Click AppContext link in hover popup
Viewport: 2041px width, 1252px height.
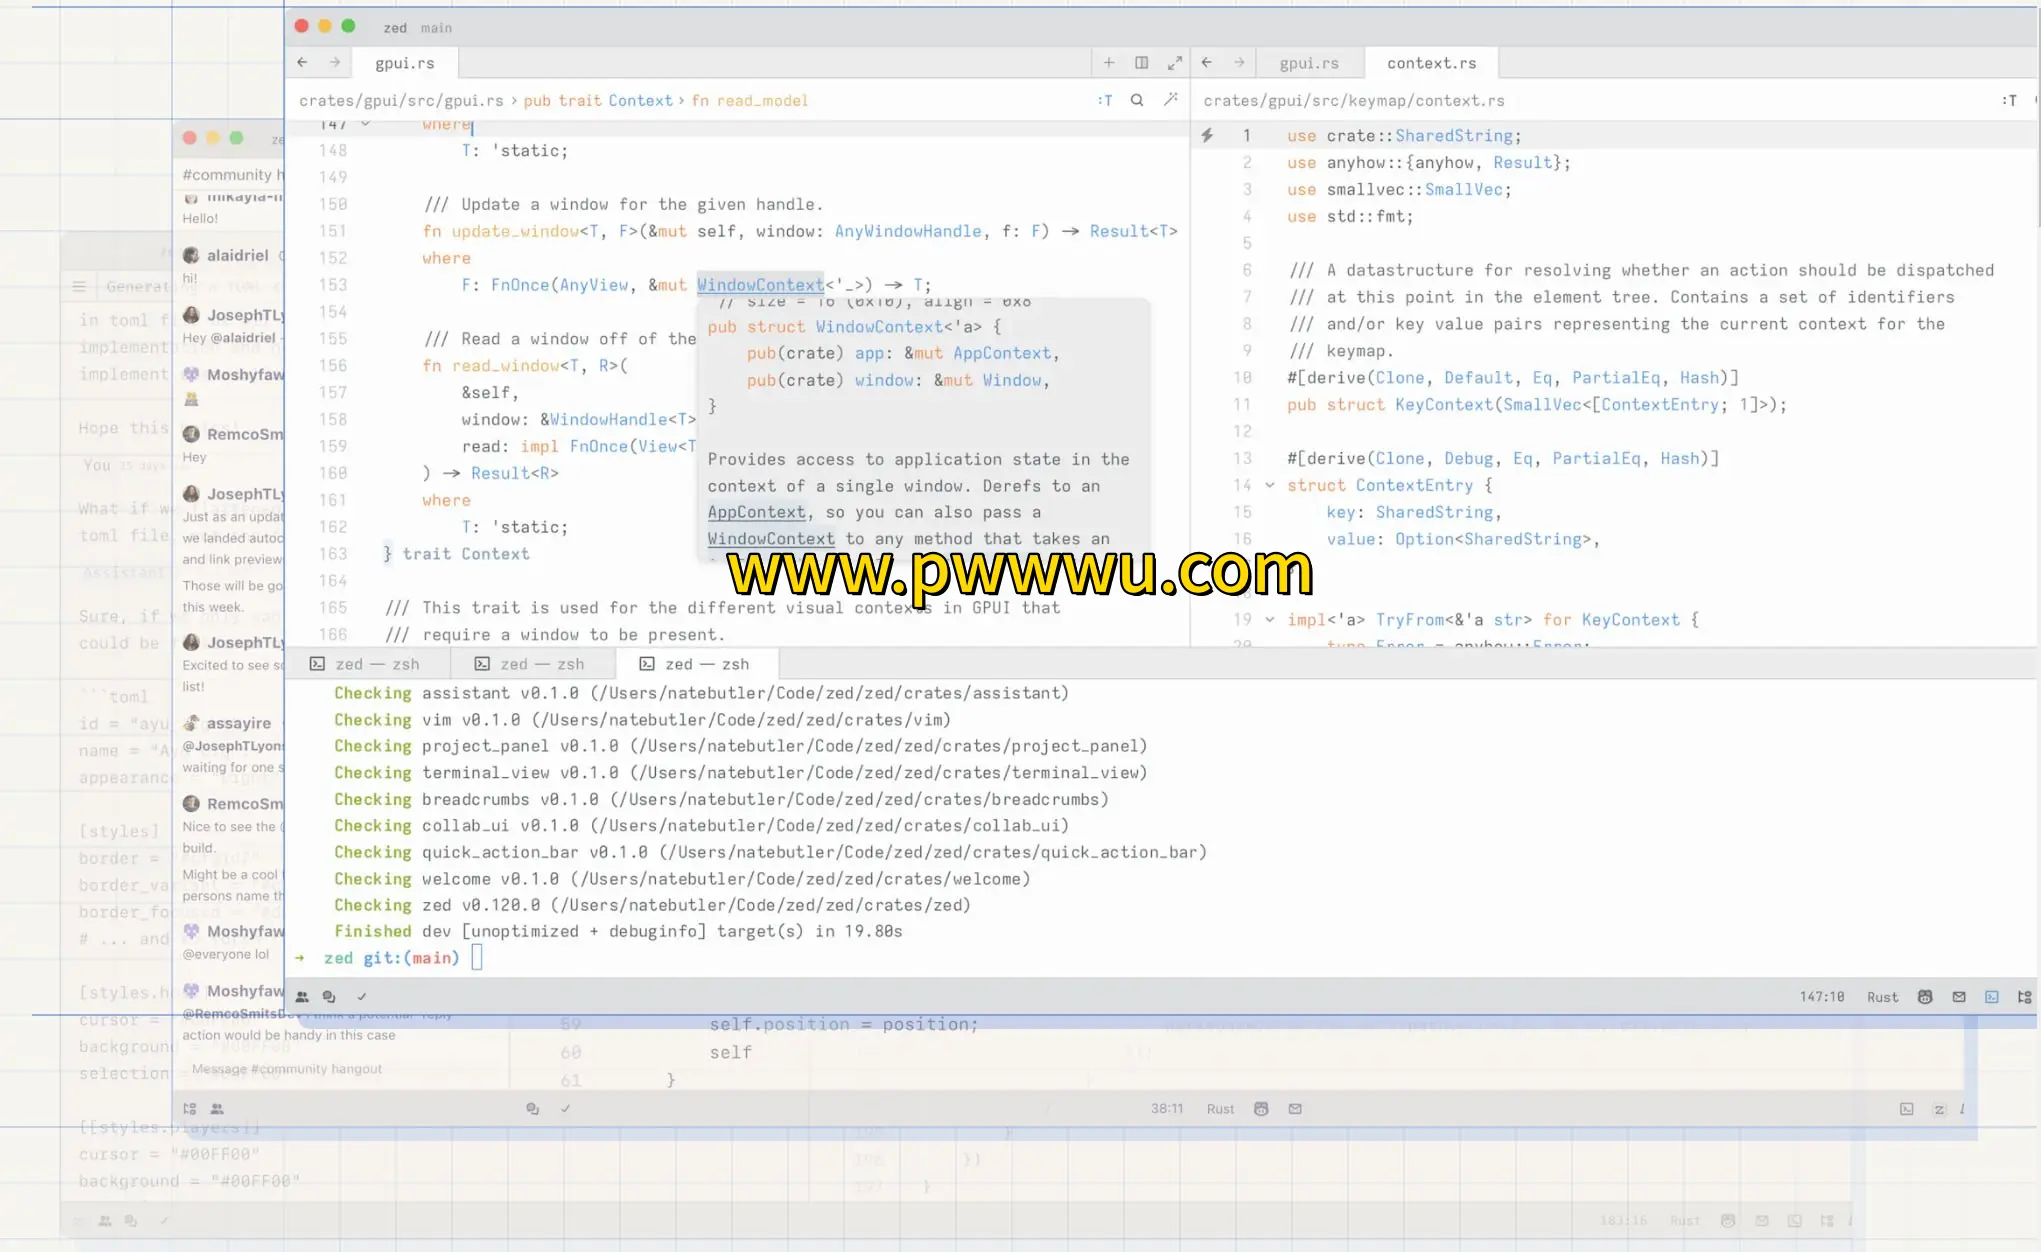pos(756,513)
